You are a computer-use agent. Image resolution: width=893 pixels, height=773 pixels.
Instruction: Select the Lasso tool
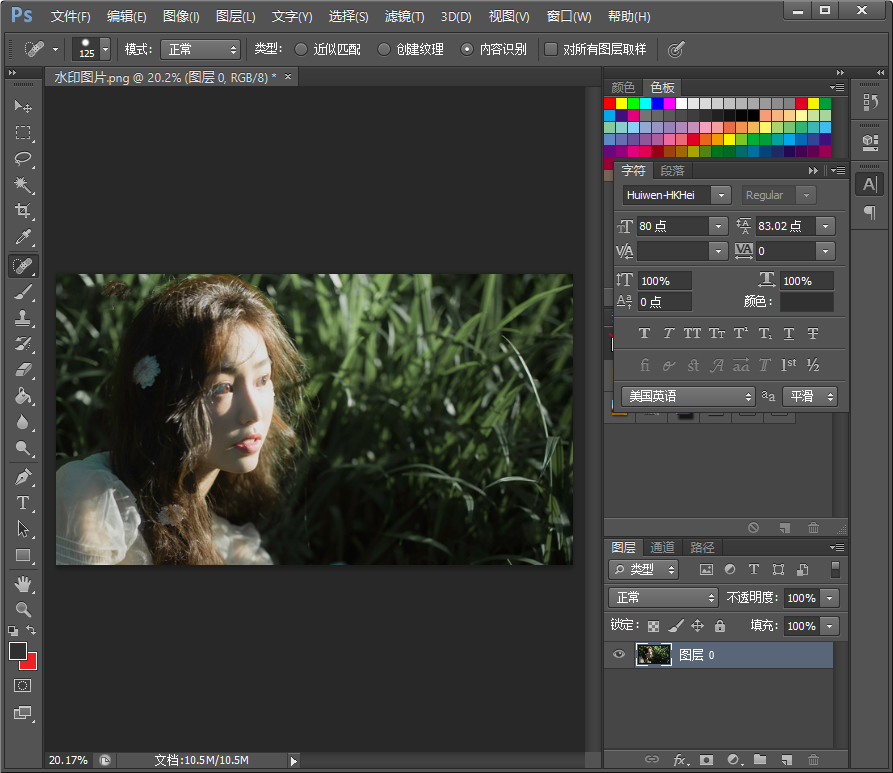[23, 159]
